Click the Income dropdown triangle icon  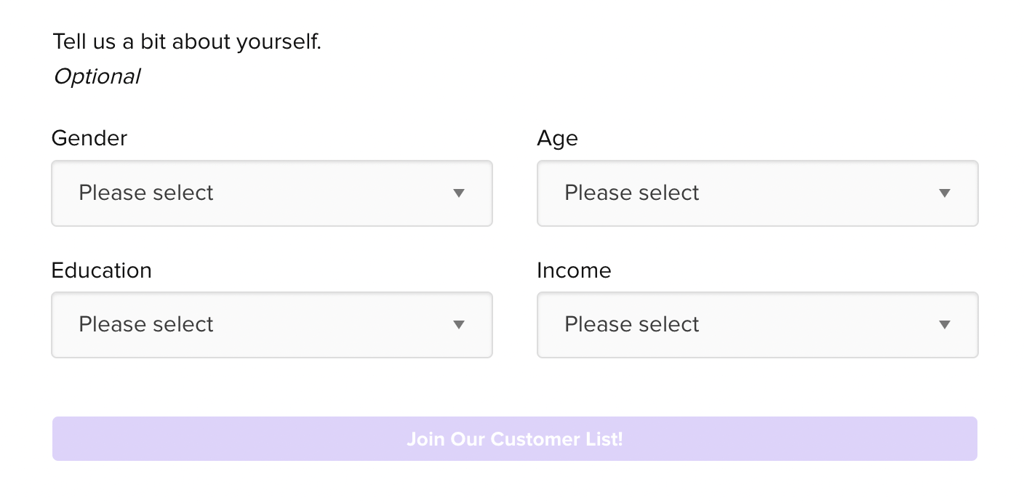[944, 325]
